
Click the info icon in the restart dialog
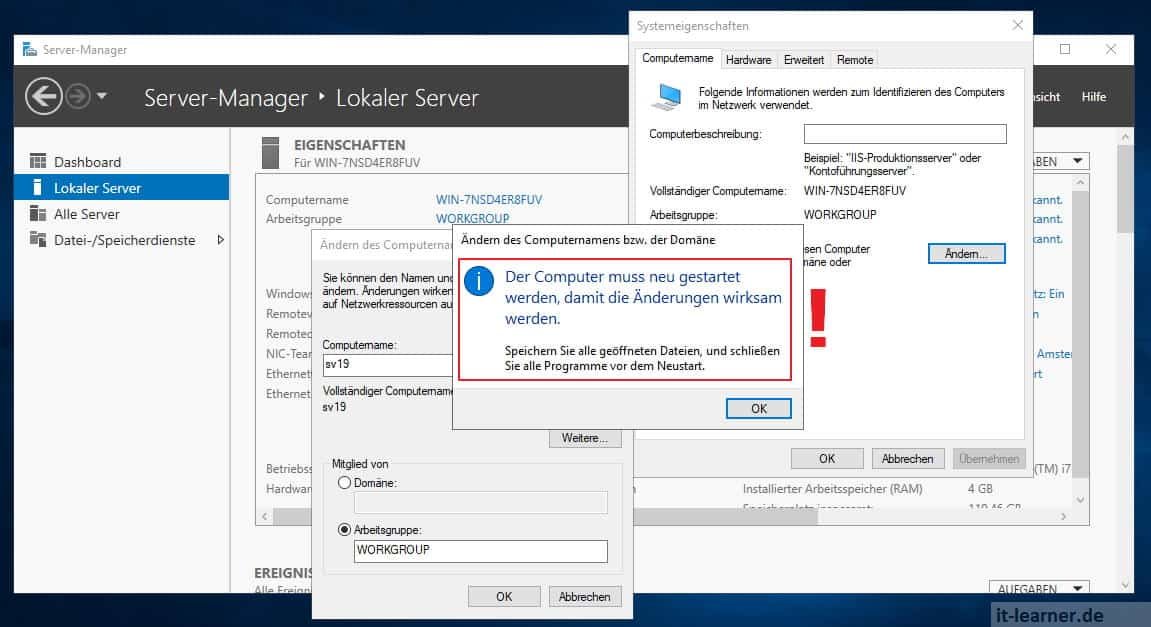click(x=479, y=282)
